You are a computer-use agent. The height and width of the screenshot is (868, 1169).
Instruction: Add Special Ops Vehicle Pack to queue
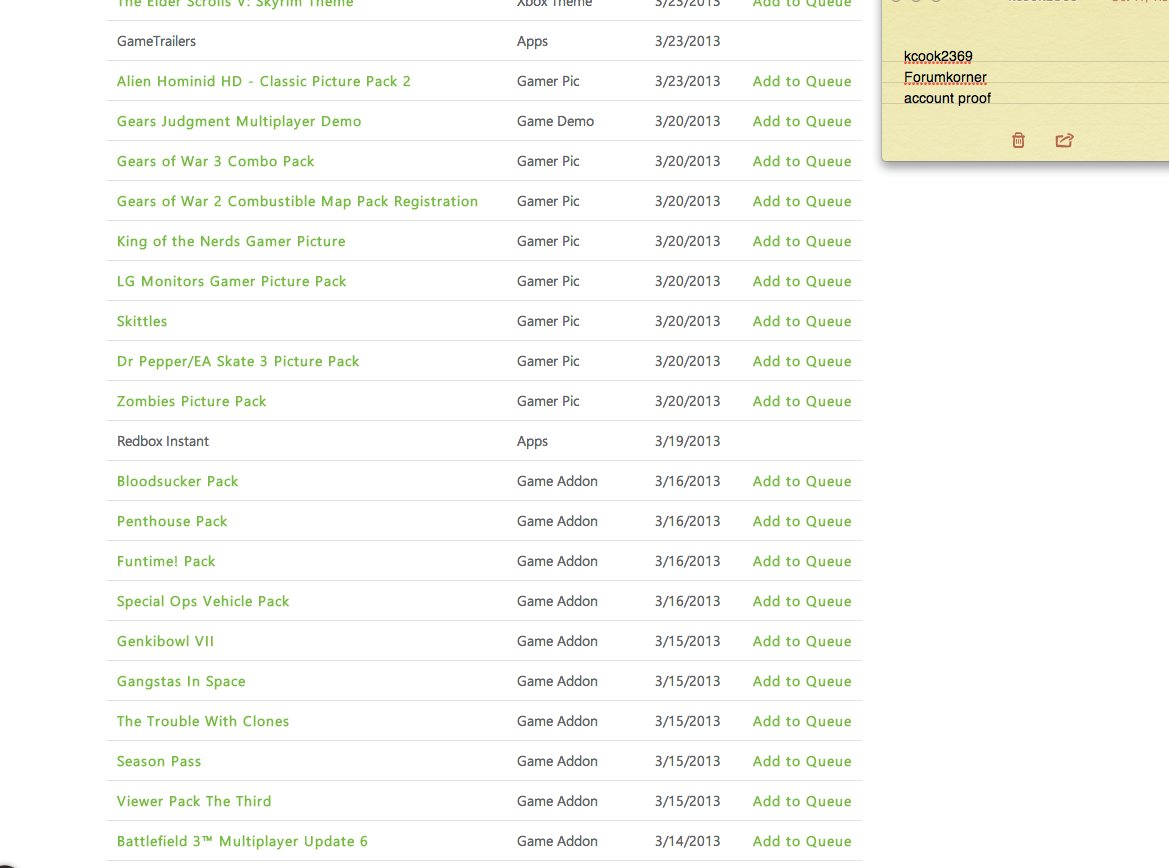(802, 602)
